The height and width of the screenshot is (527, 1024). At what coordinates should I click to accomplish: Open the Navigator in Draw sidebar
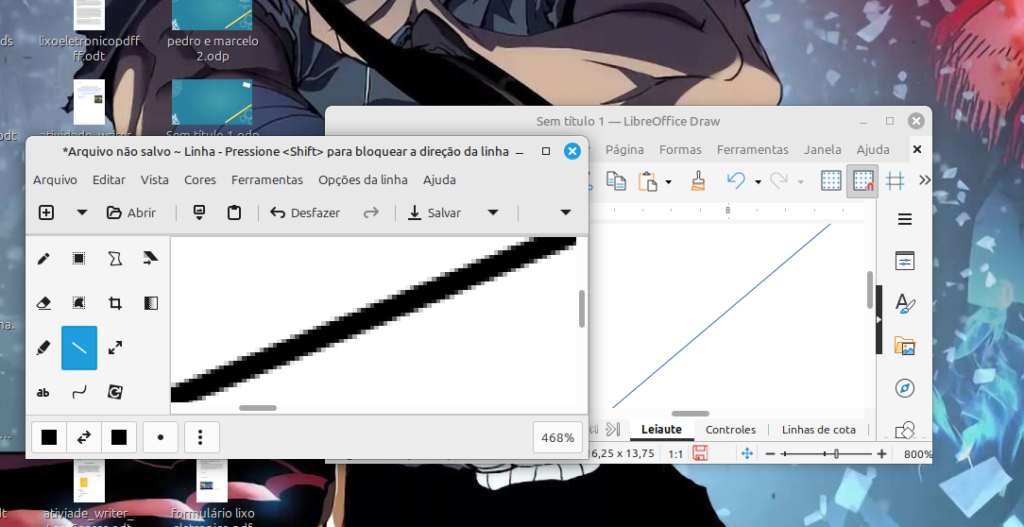pos(904,388)
